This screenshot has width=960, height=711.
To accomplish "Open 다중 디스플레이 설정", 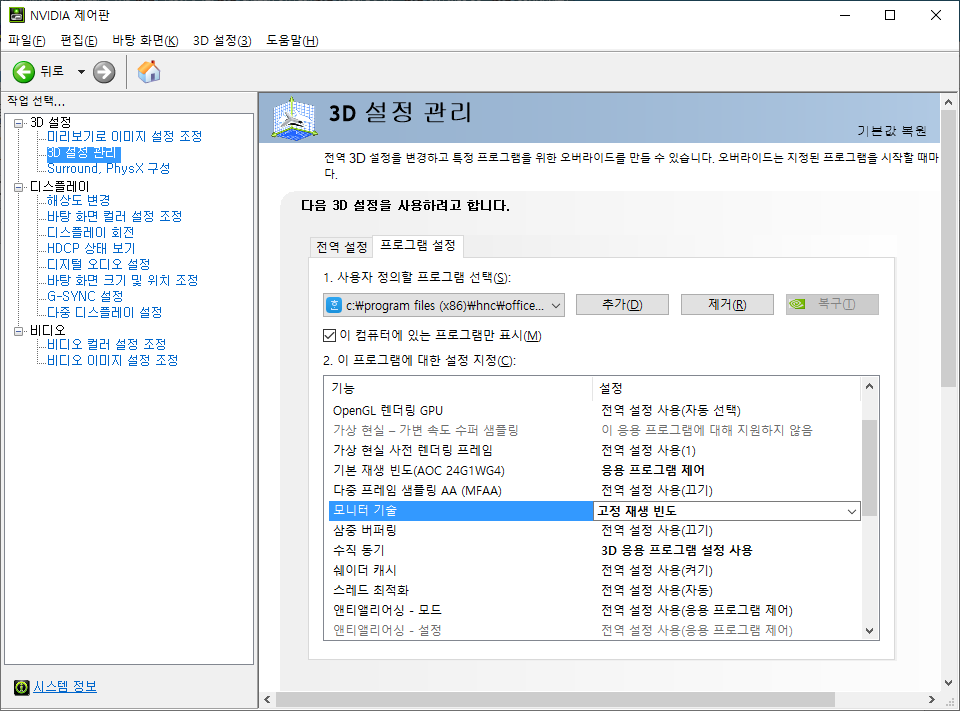I will pyautogui.click(x=105, y=312).
